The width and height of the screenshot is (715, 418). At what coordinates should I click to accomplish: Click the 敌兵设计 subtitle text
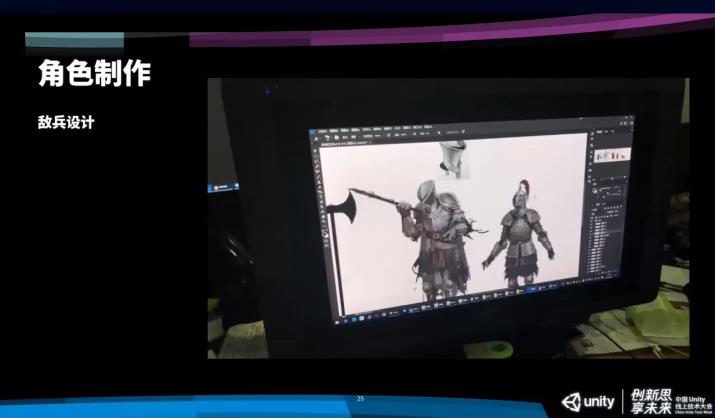coord(67,123)
